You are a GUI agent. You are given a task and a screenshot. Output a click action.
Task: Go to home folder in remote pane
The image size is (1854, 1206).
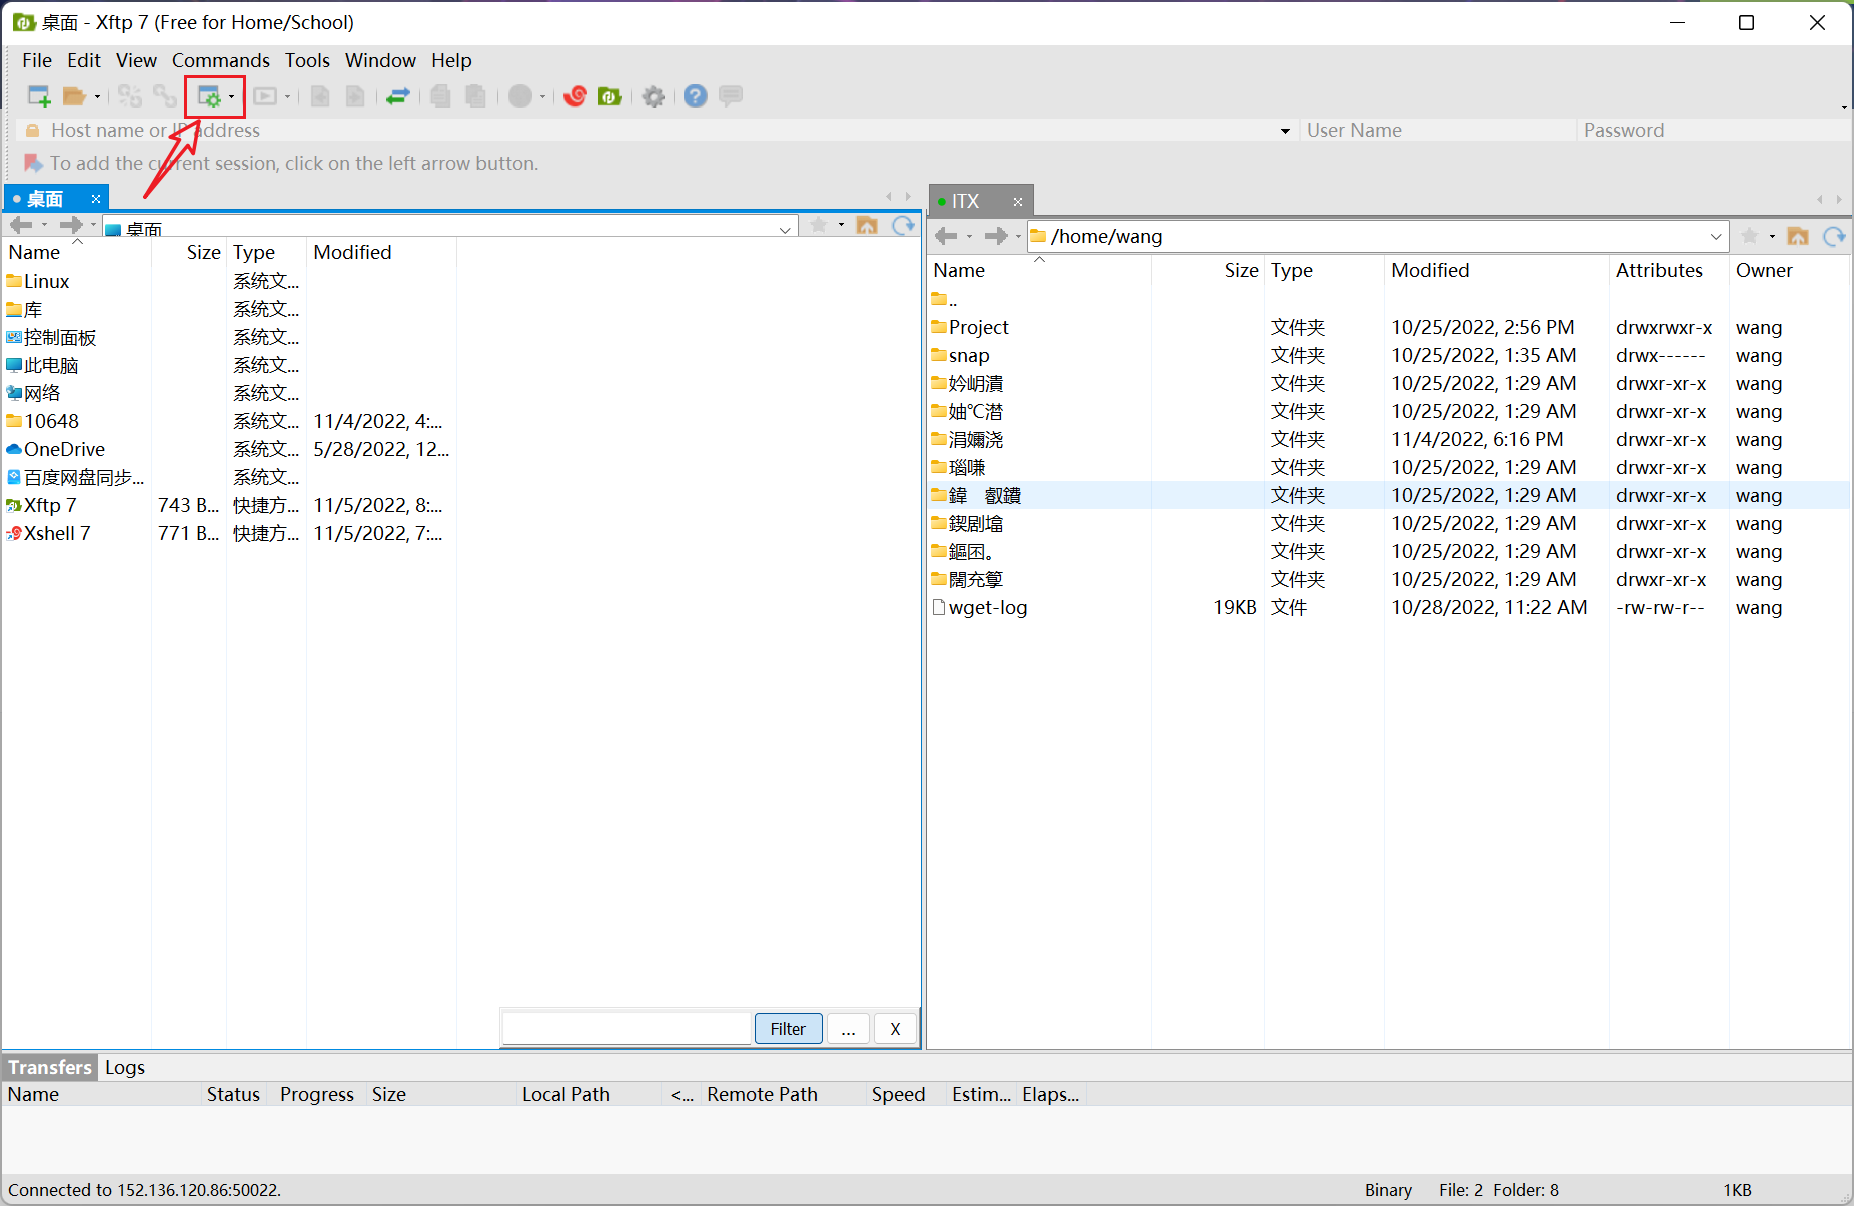(1798, 236)
